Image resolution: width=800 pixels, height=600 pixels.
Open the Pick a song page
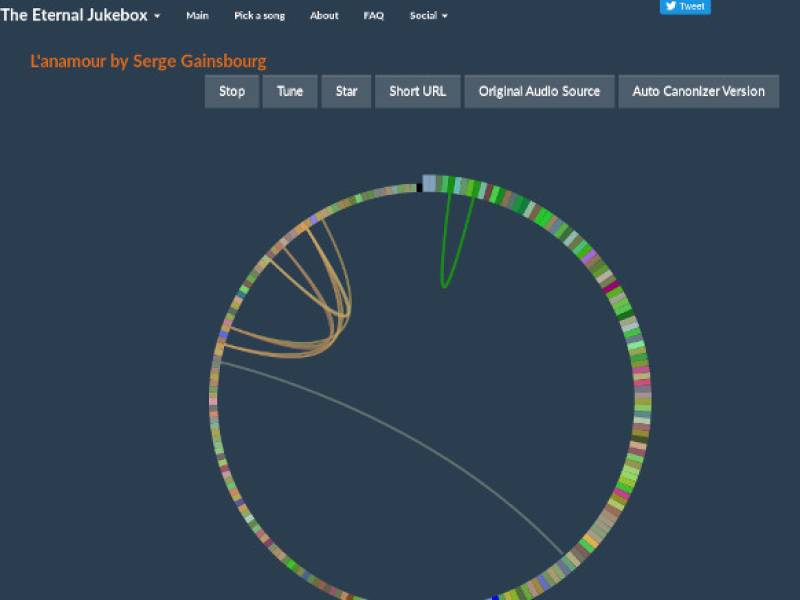260,16
